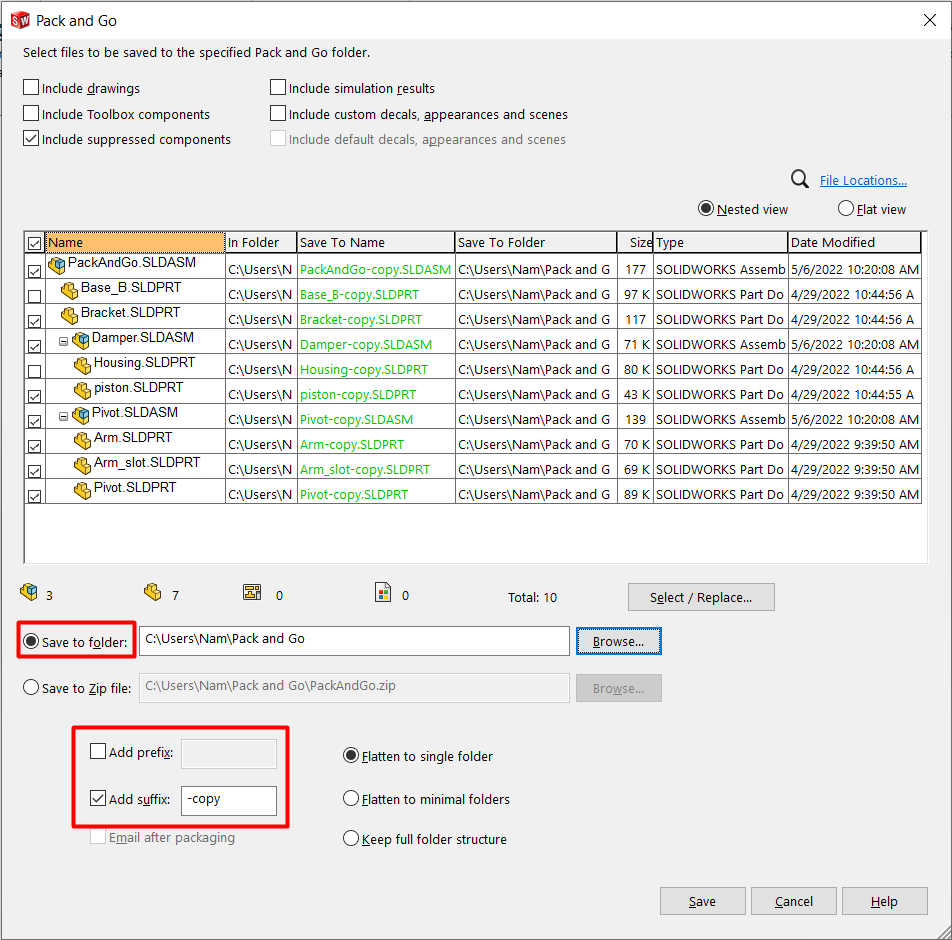Screen dimensions: 952x940
Task: Check Include custom decals, appearances and scenes
Action: (x=278, y=114)
